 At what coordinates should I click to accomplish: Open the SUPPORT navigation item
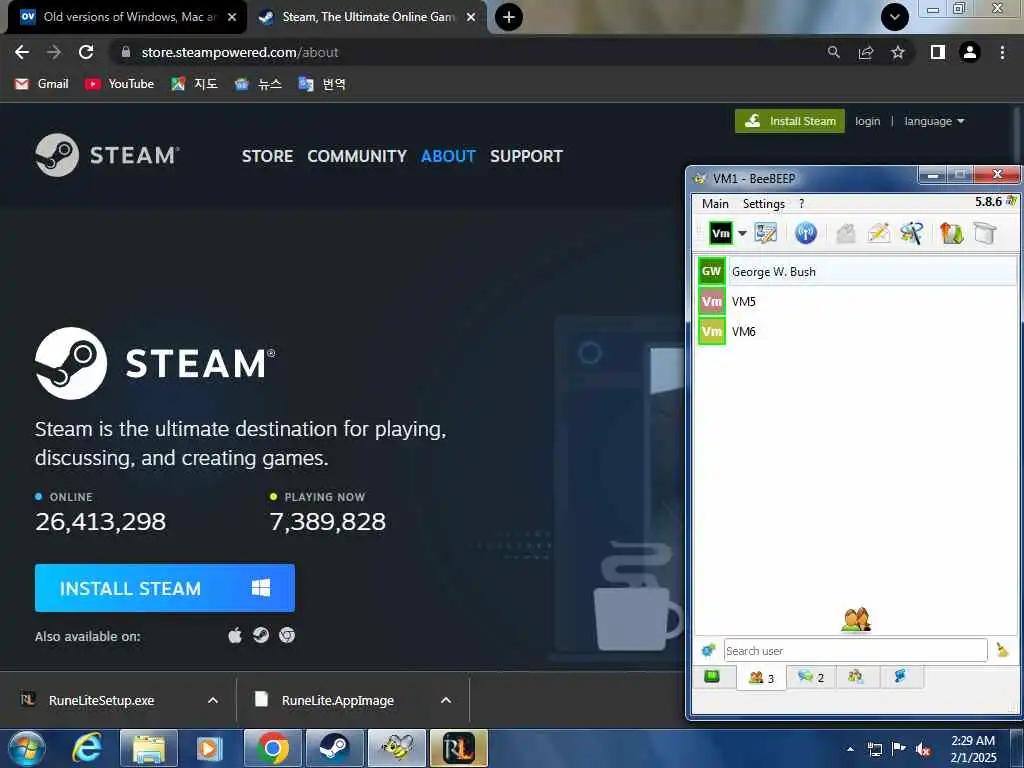pyautogui.click(x=526, y=156)
